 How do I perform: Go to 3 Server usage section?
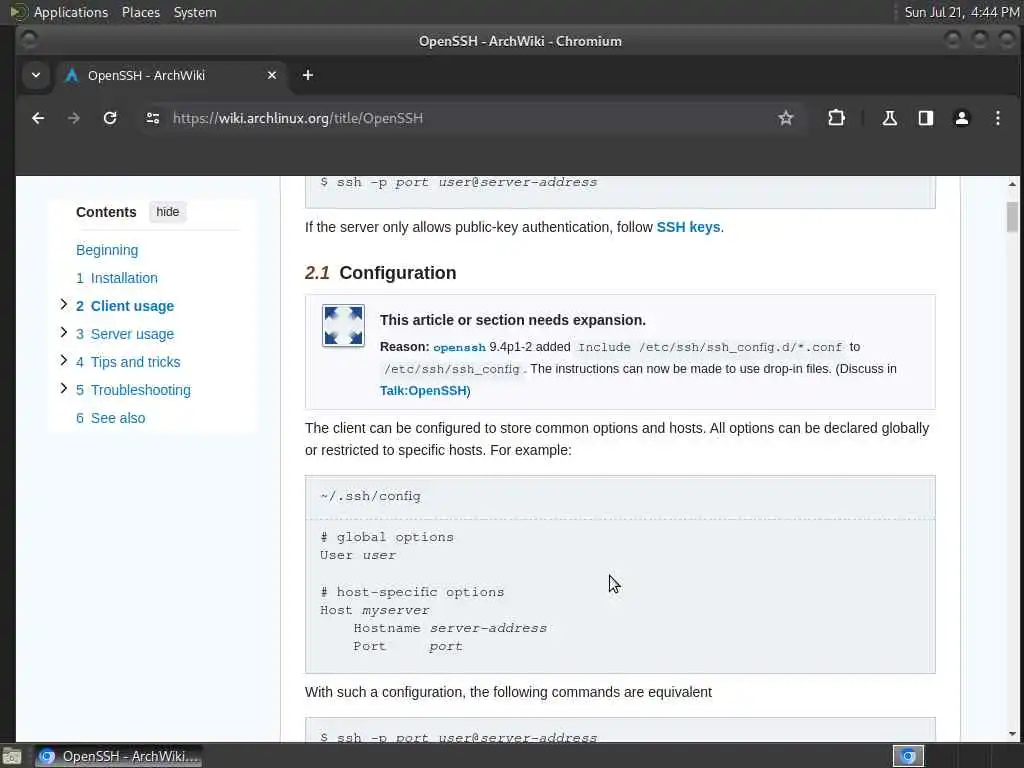coord(125,334)
